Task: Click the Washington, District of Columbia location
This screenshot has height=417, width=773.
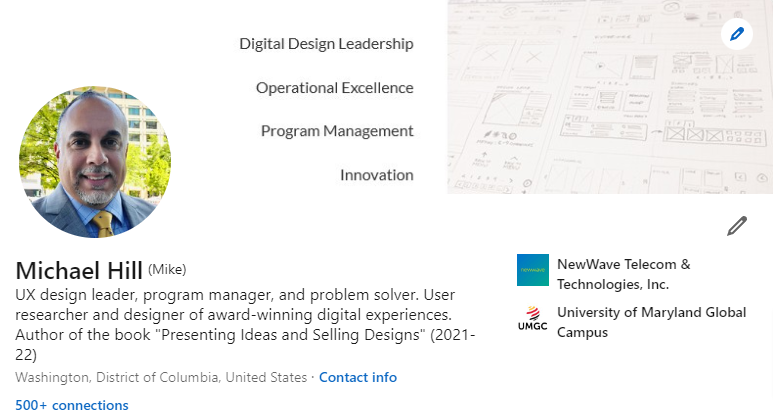Action: [161, 377]
